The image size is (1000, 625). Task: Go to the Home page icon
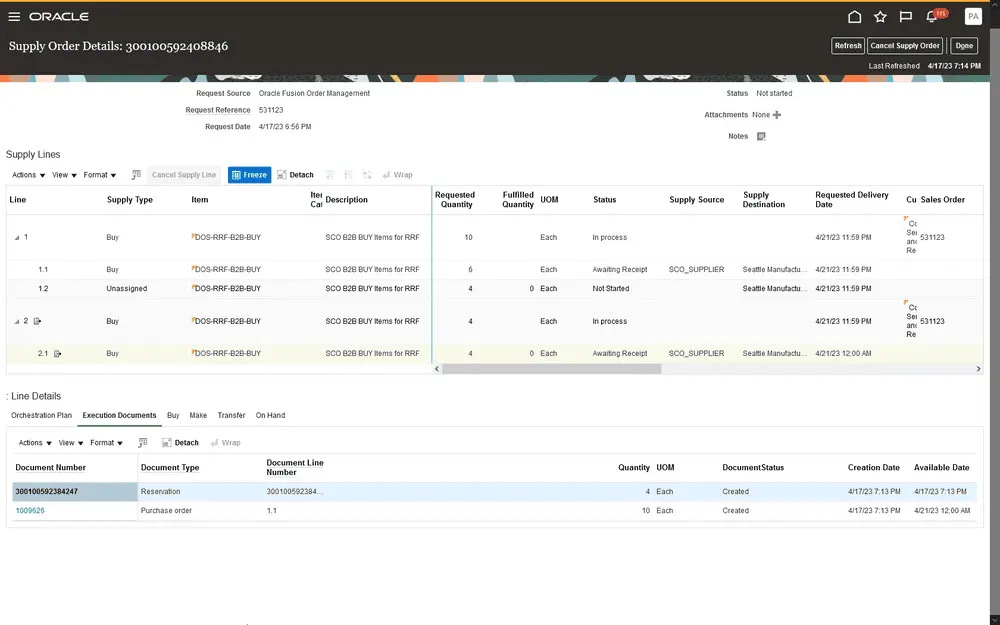[854, 17]
